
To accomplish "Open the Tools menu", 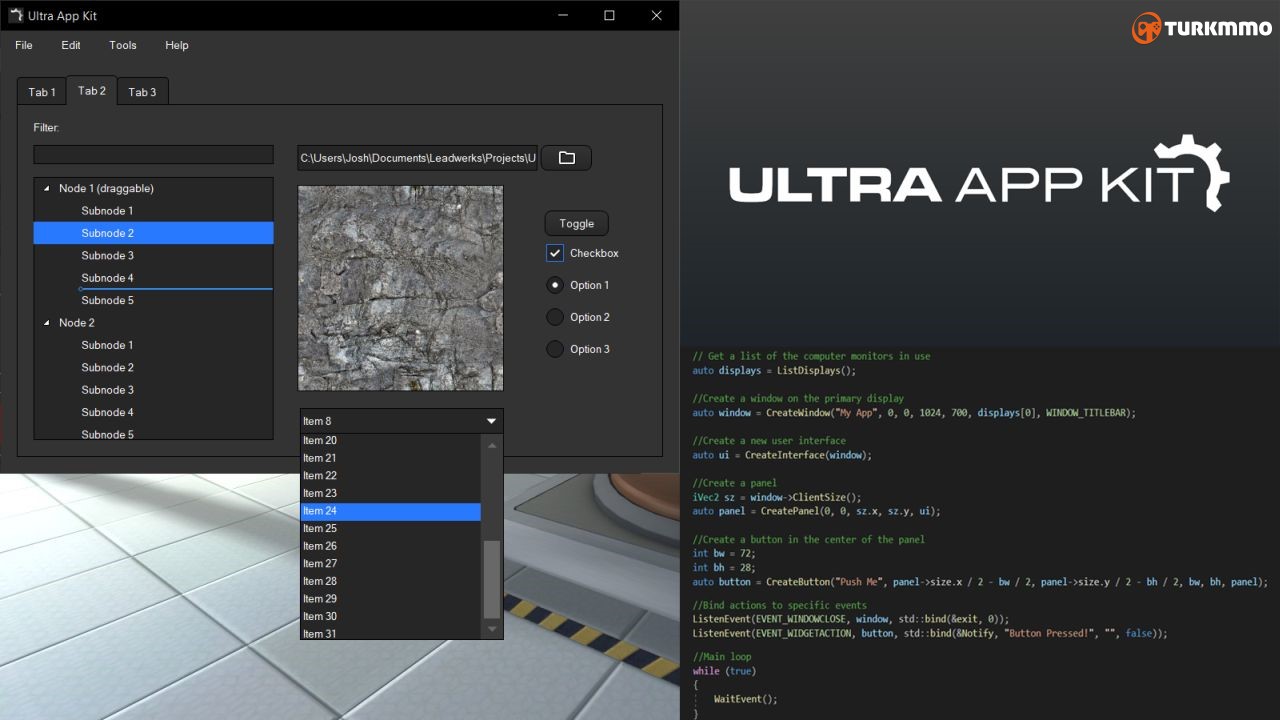I will pos(123,45).
